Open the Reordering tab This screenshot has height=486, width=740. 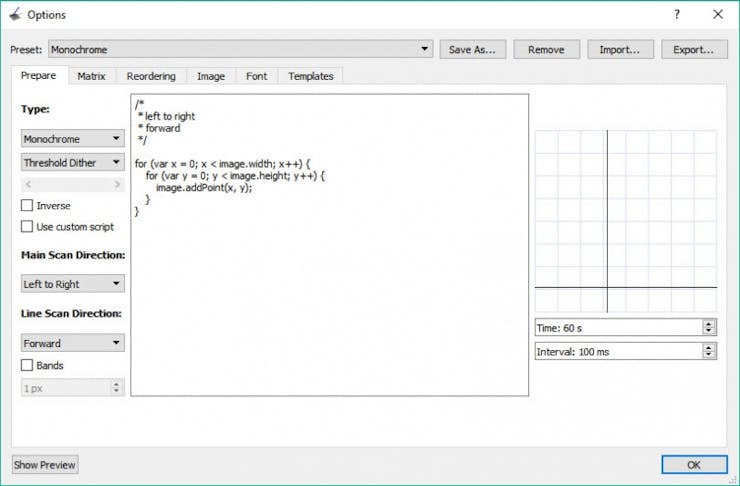click(x=151, y=76)
